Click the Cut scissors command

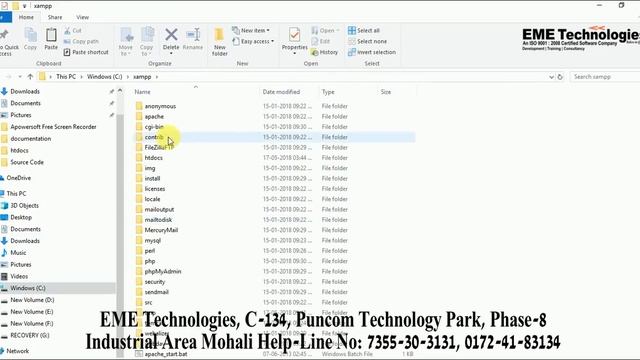[x=73, y=31]
